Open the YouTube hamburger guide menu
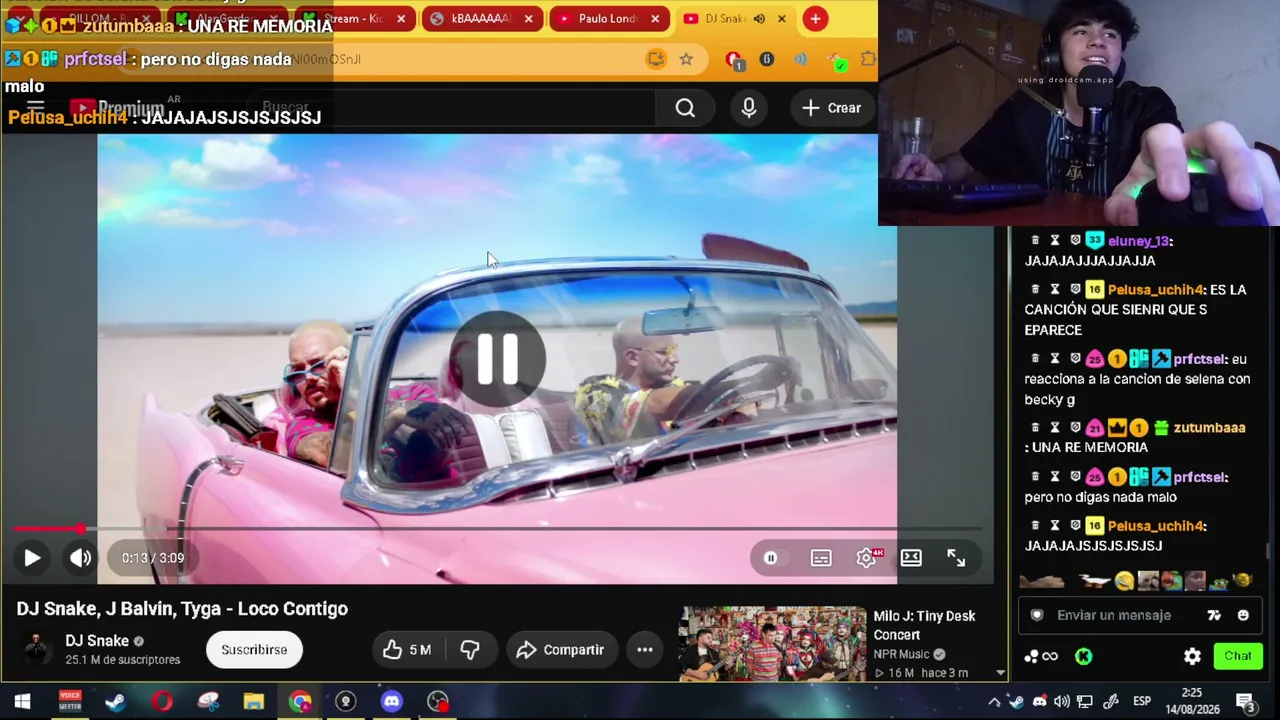Image resolution: width=1280 pixels, height=720 pixels. pyautogui.click(x=35, y=107)
